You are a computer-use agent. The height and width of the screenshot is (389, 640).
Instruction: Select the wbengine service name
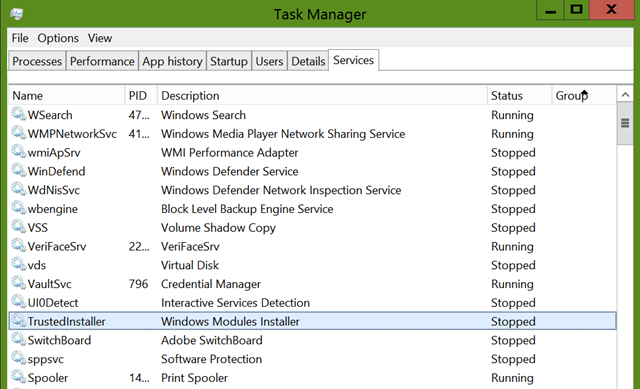53,209
